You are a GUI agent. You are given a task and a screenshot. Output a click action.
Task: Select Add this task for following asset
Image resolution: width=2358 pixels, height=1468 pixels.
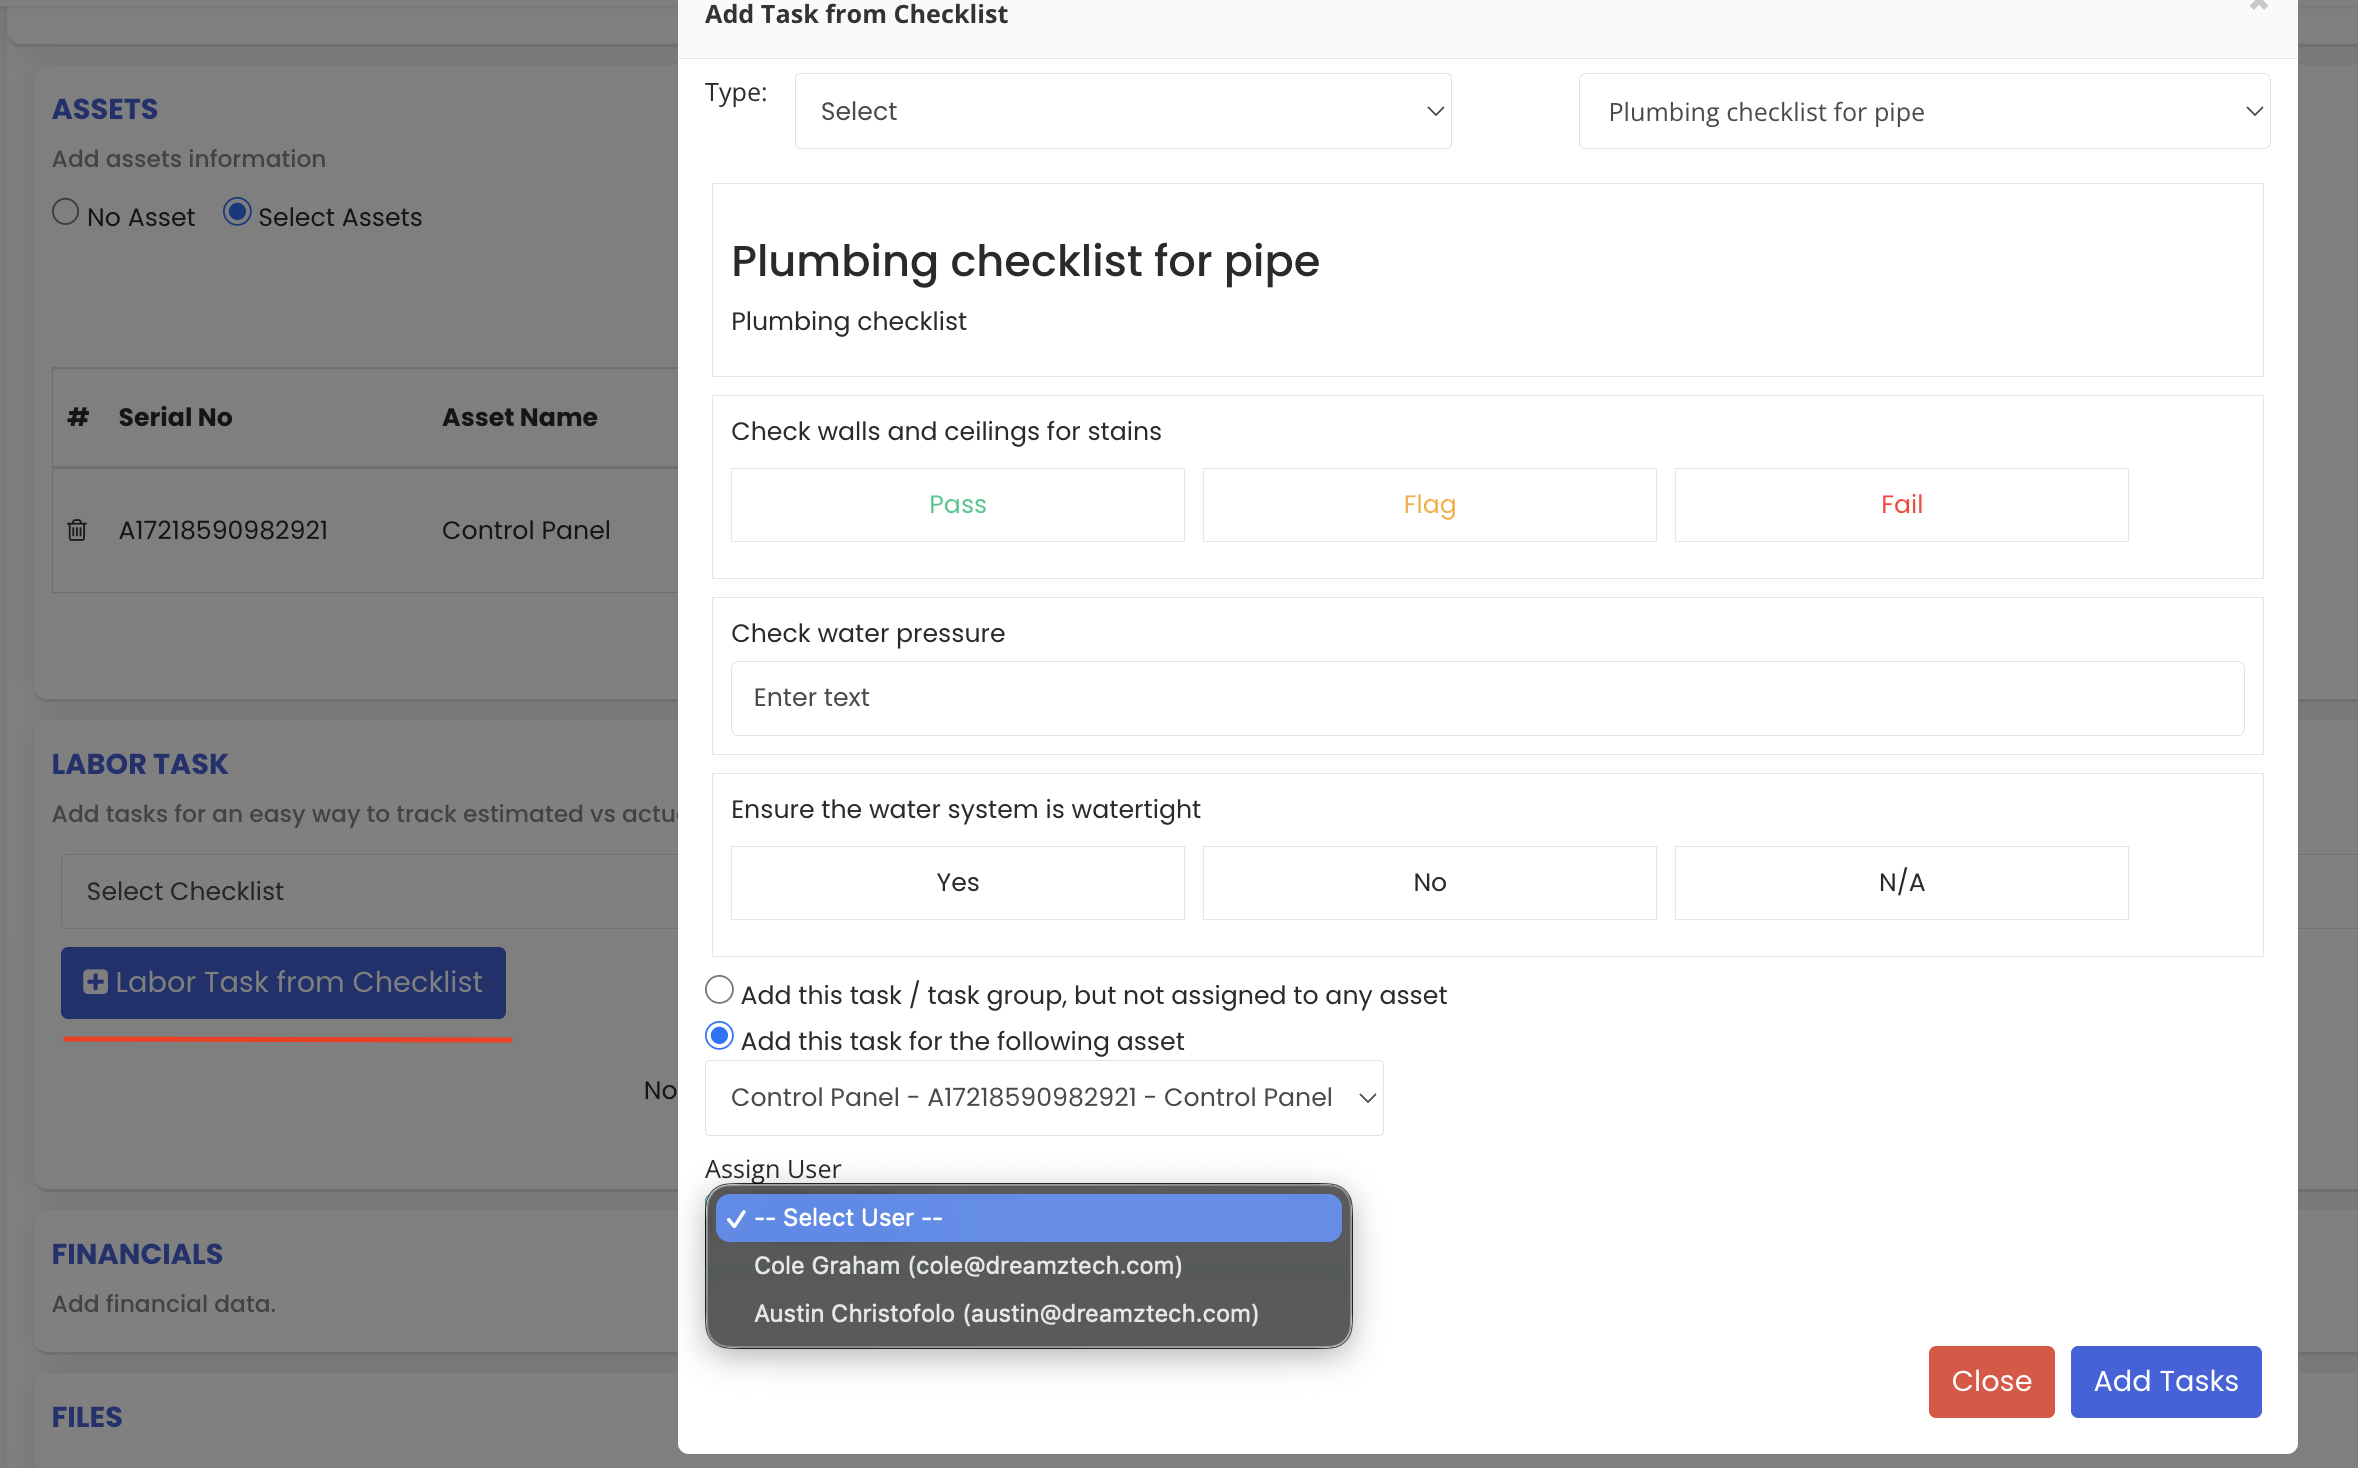pyautogui.click(x=719, y=1037)
